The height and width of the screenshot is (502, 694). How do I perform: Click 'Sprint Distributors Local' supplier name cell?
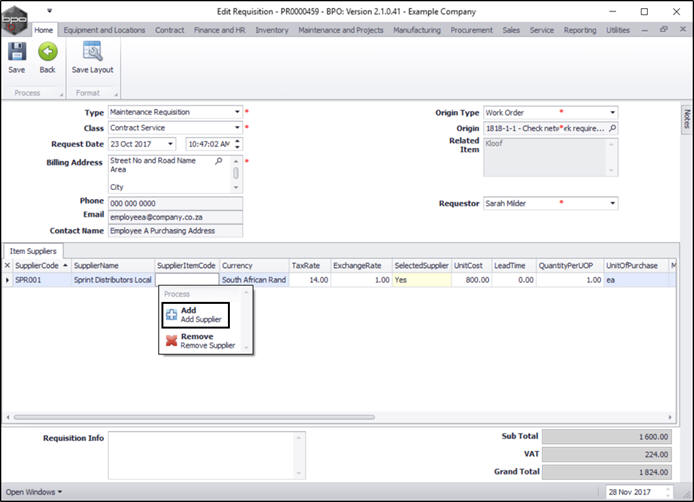pyautogui.click(x=113, y=280)
